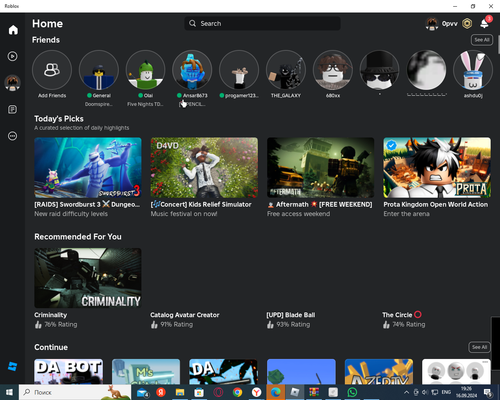
Task: Open Aftermath game thumbnail
Action: point(320,168)
